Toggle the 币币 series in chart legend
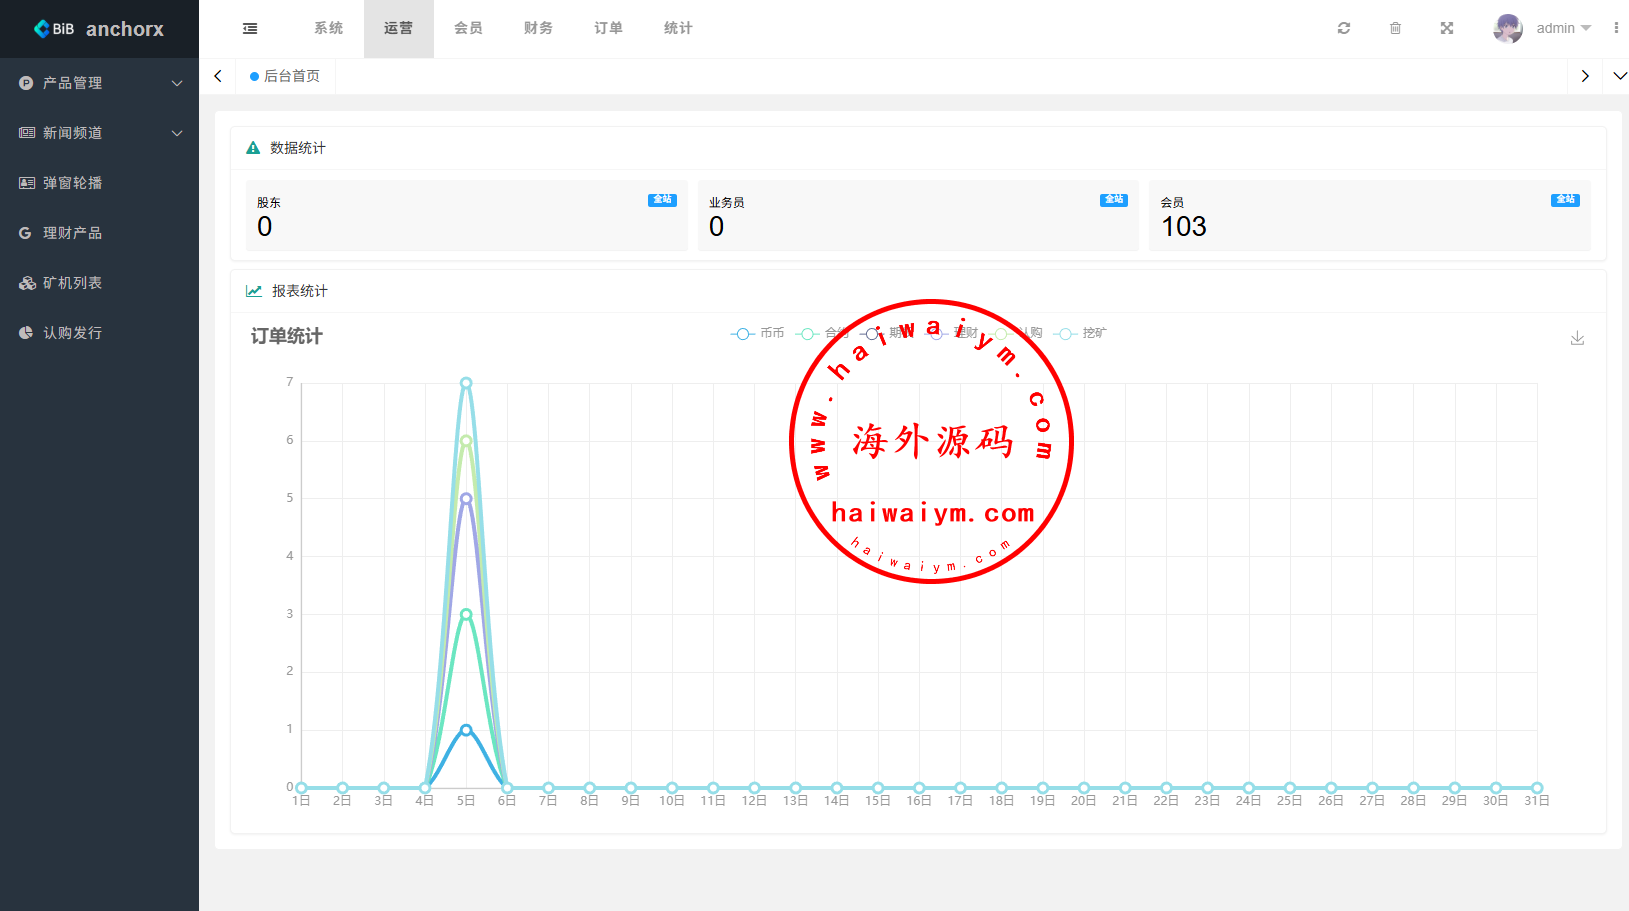The image size is (1629, 911). pyautogui.click(x=758, y=334)
